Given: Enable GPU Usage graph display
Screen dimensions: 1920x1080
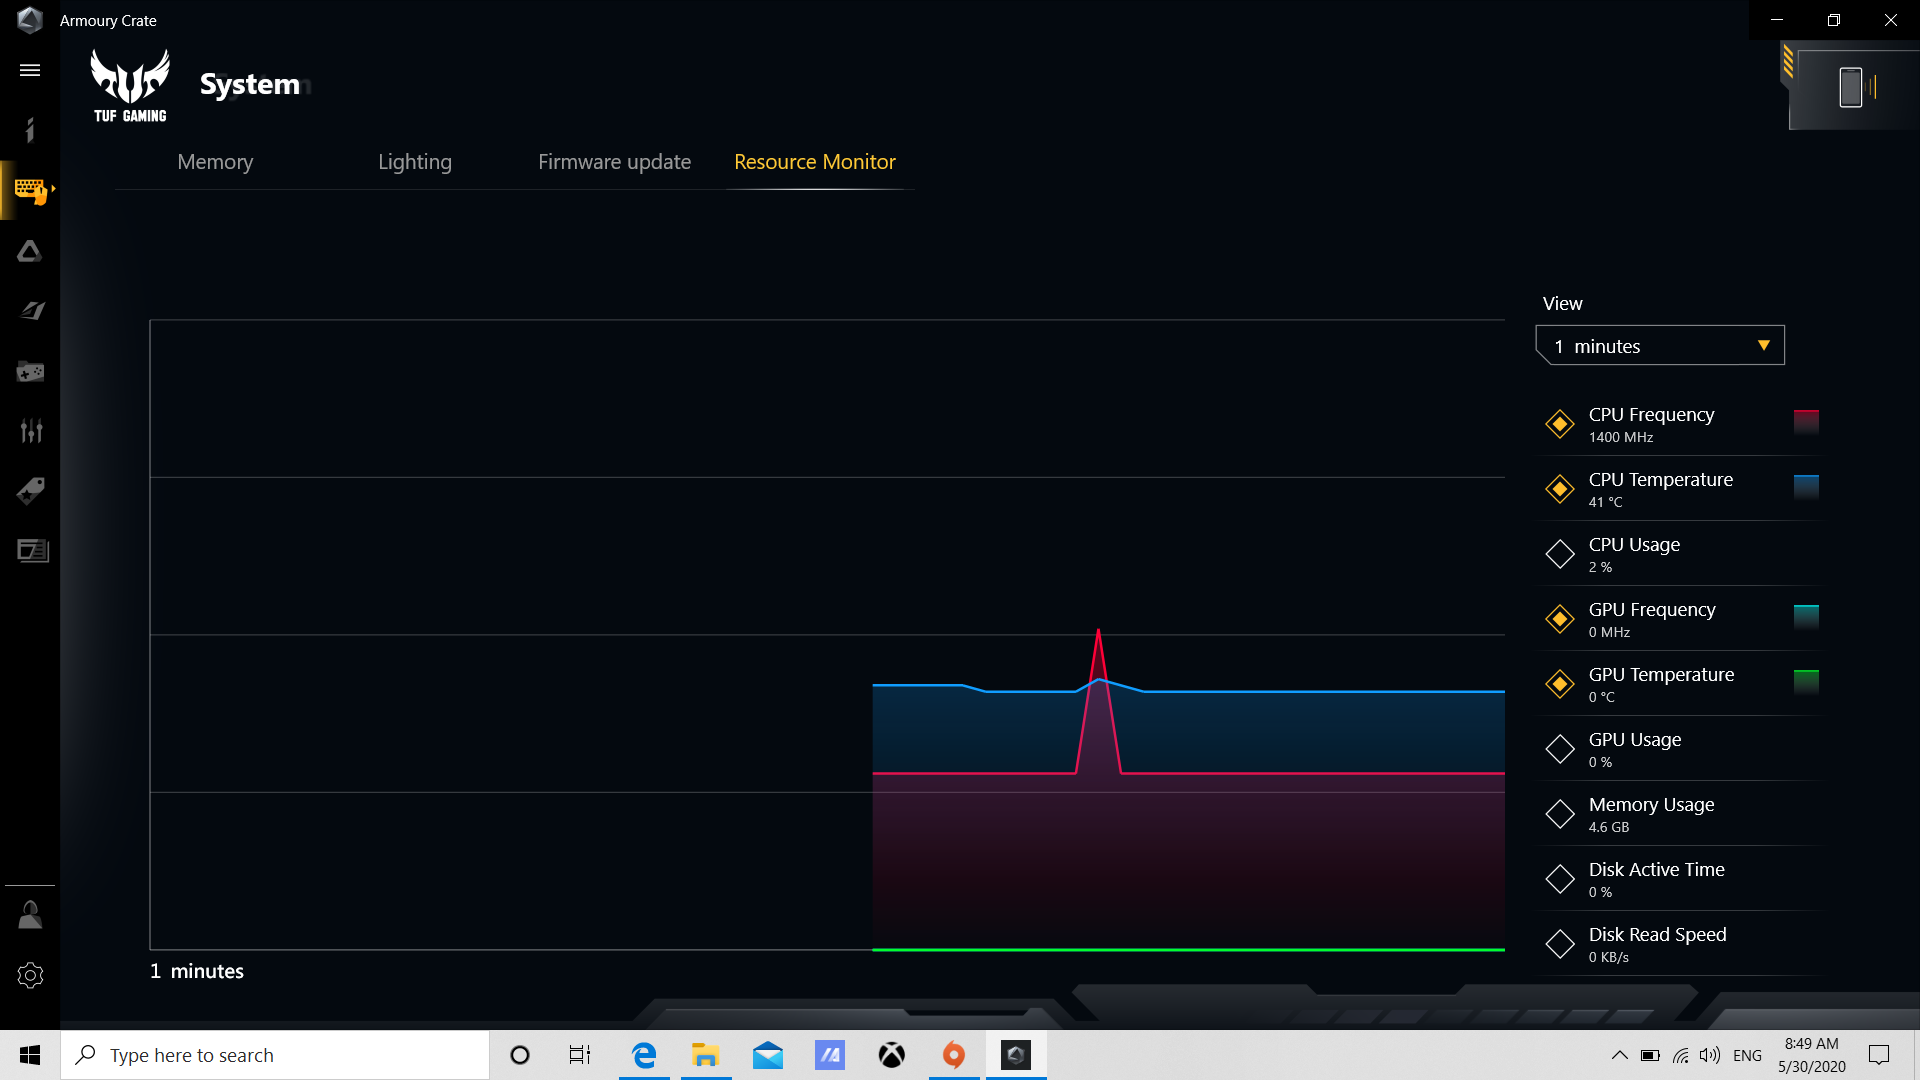Looking at the screenshot, I should (1560, 749).
